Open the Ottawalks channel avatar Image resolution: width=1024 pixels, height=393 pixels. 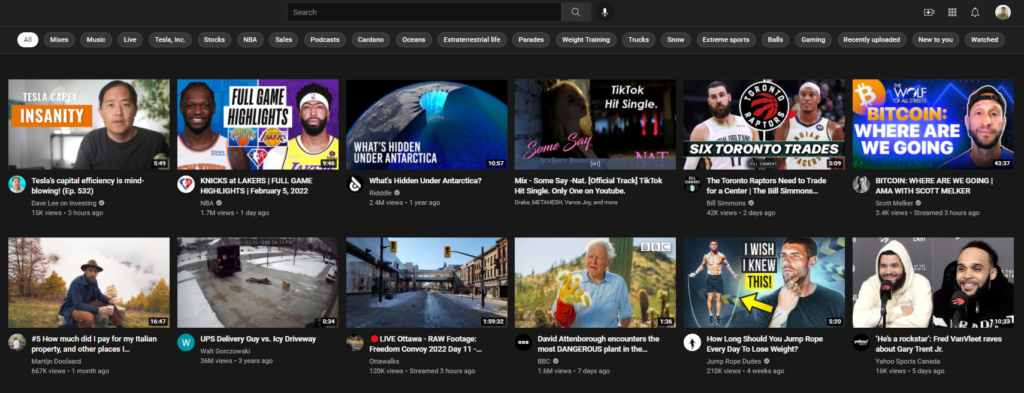pyautogui.click(x=355, y=343)
